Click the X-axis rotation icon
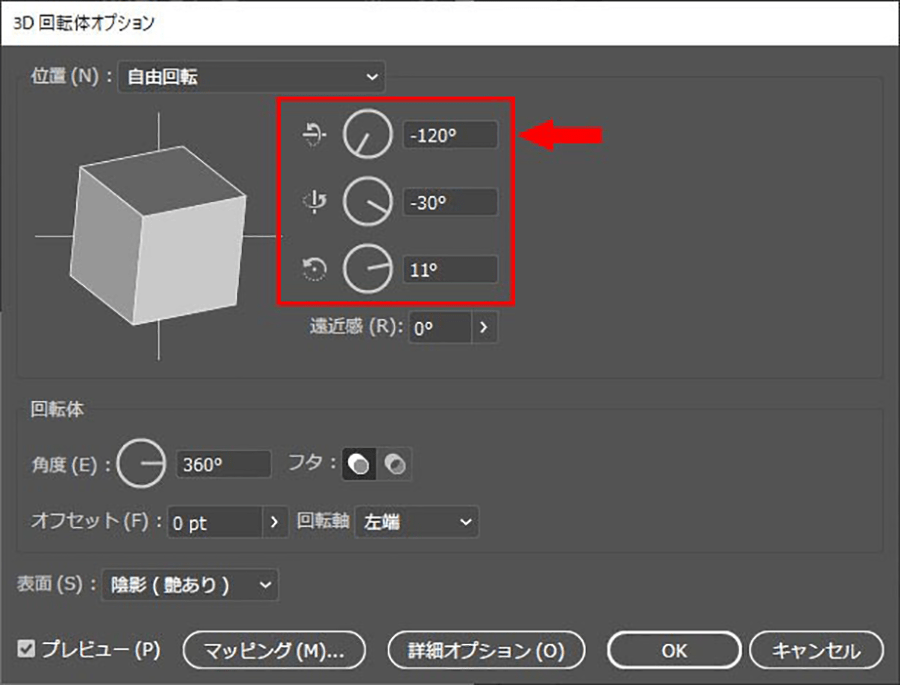Viewport: 900px width, 685px height. 314,135
